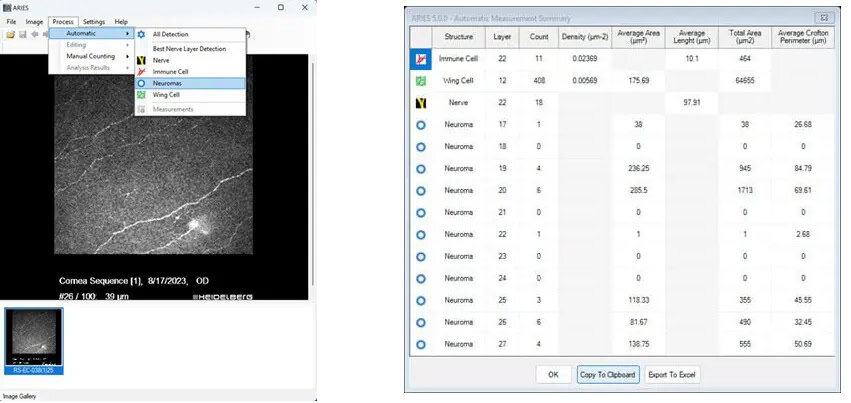Viewport: 851px width, 403px height.
Task: Run All Detection from the submenu
Action: (x=190, y=34)
